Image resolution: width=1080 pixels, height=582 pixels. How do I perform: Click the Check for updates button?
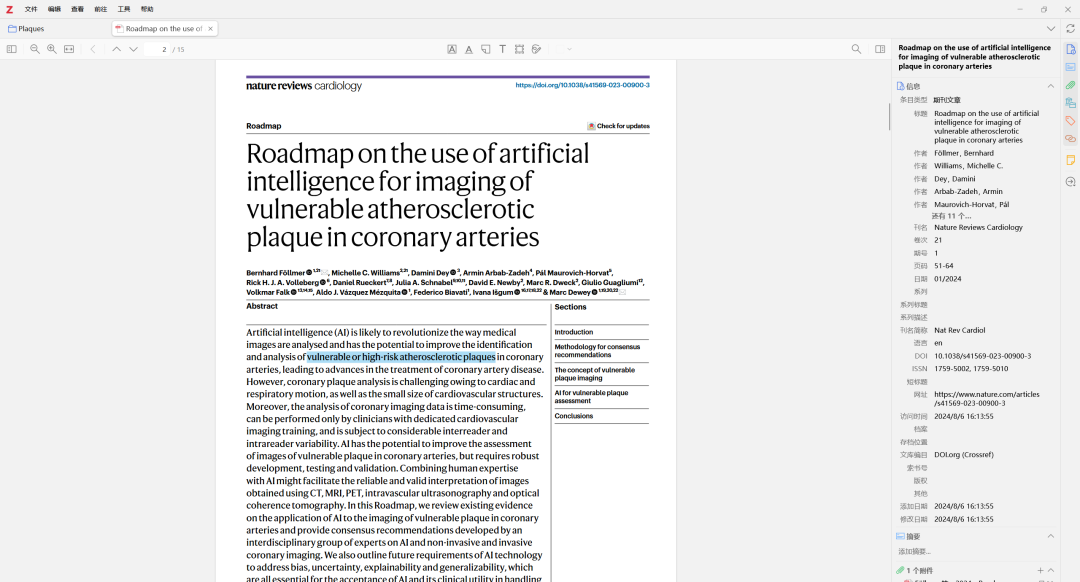[618, 126]
